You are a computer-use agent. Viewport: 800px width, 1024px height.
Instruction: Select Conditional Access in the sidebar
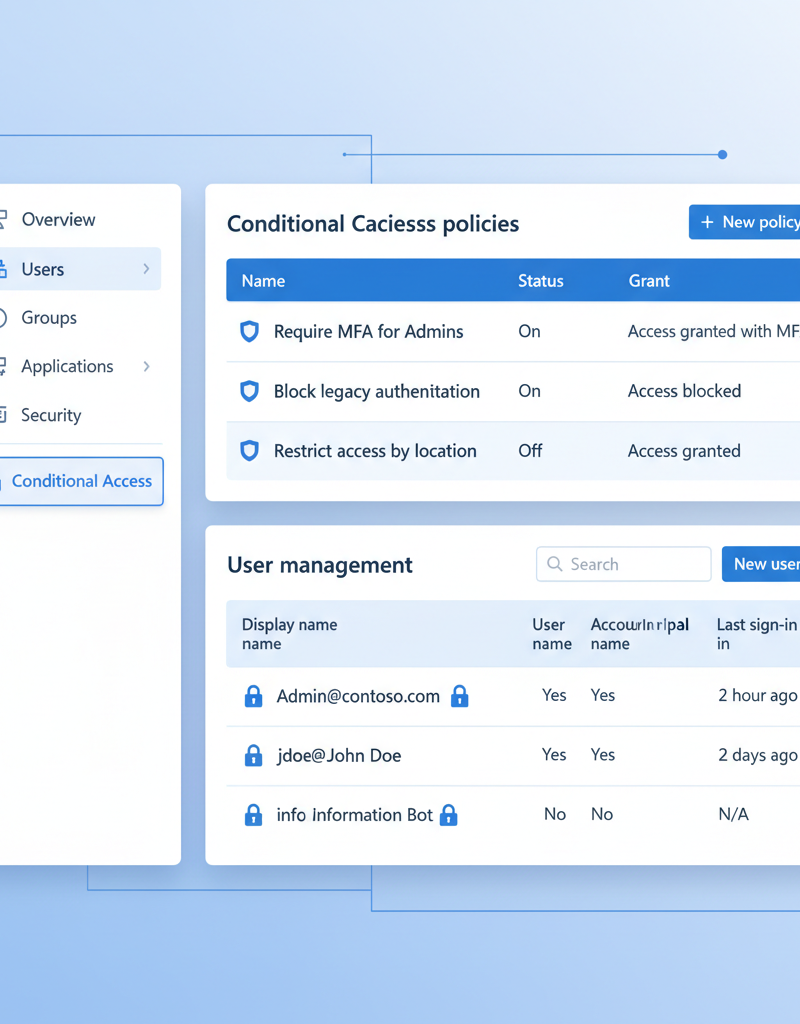coord(80,481)
